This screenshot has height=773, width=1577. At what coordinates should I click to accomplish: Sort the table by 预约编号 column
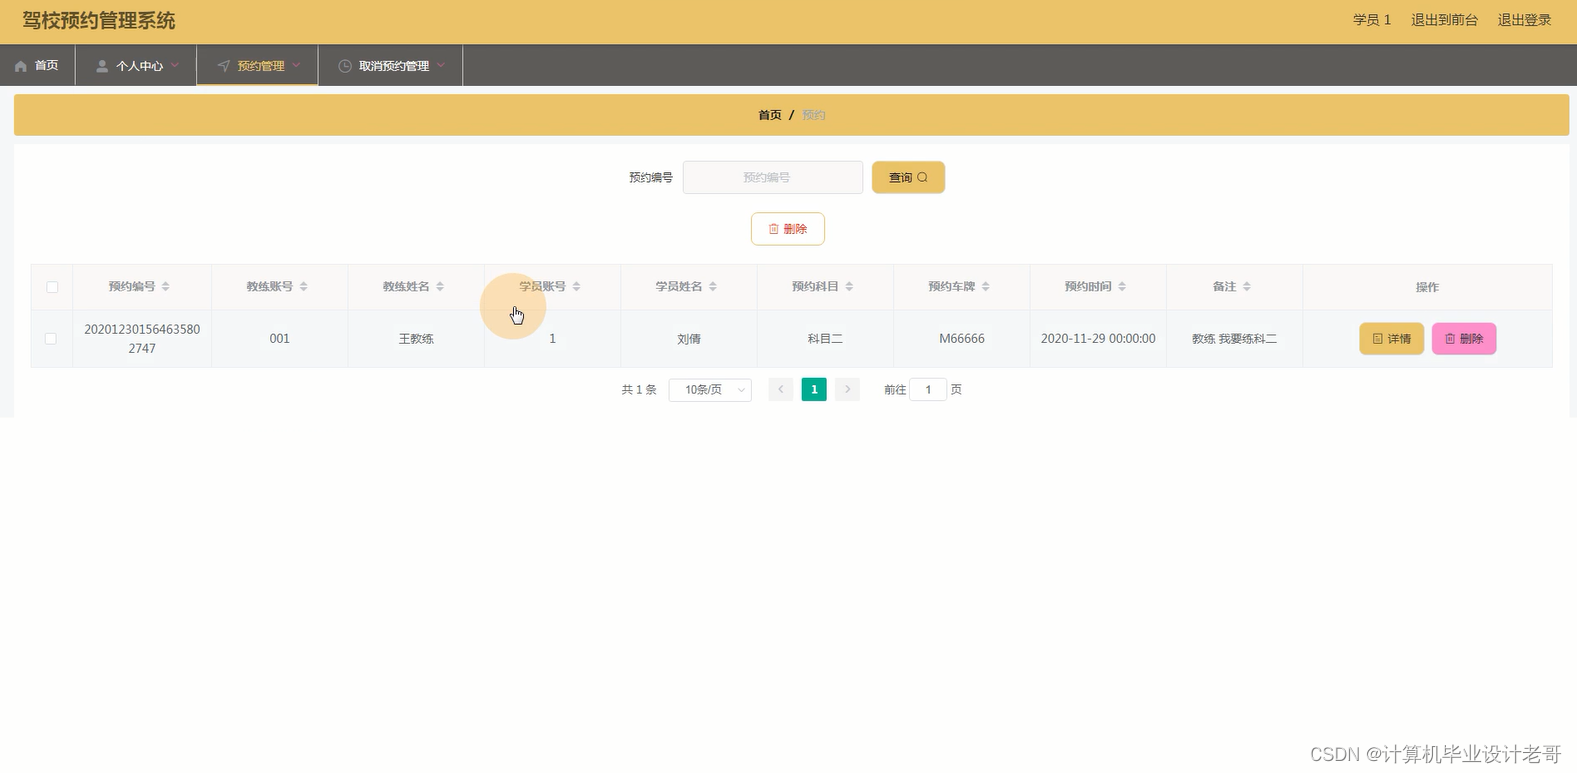click(165, 287)
